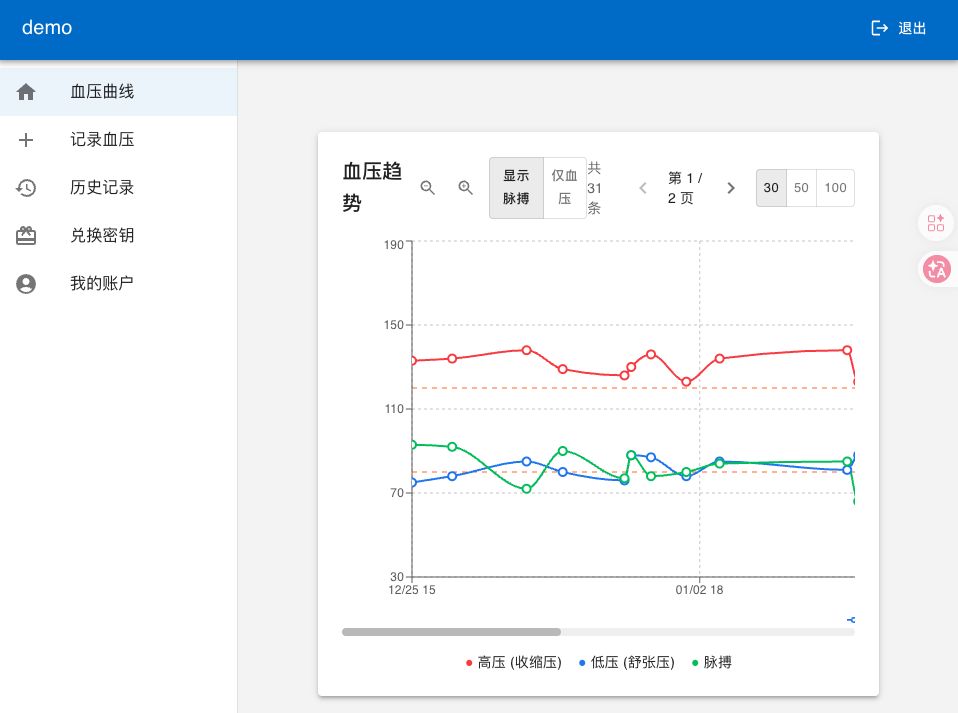
Task: Click the gift icon beside 兑换密钥
Action: [26, 236]
